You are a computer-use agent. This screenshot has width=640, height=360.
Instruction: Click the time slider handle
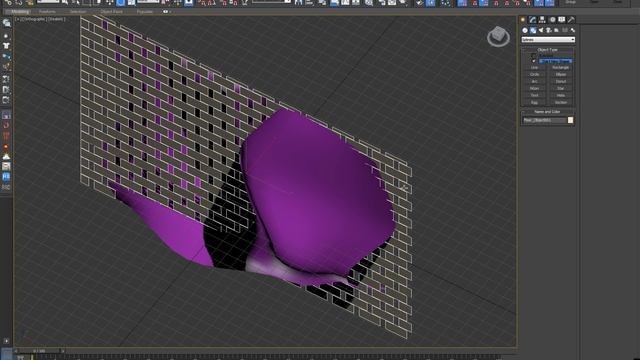point(40,351)
